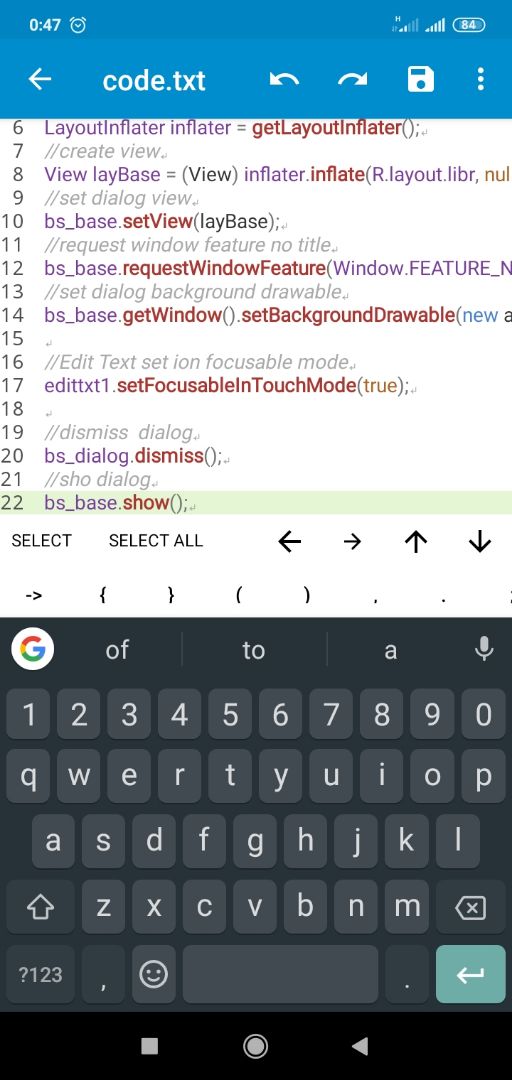Insert the -> symbol from the shortcut row
Viewport: 512px width, 1080px height.
[x=33, y=595]
